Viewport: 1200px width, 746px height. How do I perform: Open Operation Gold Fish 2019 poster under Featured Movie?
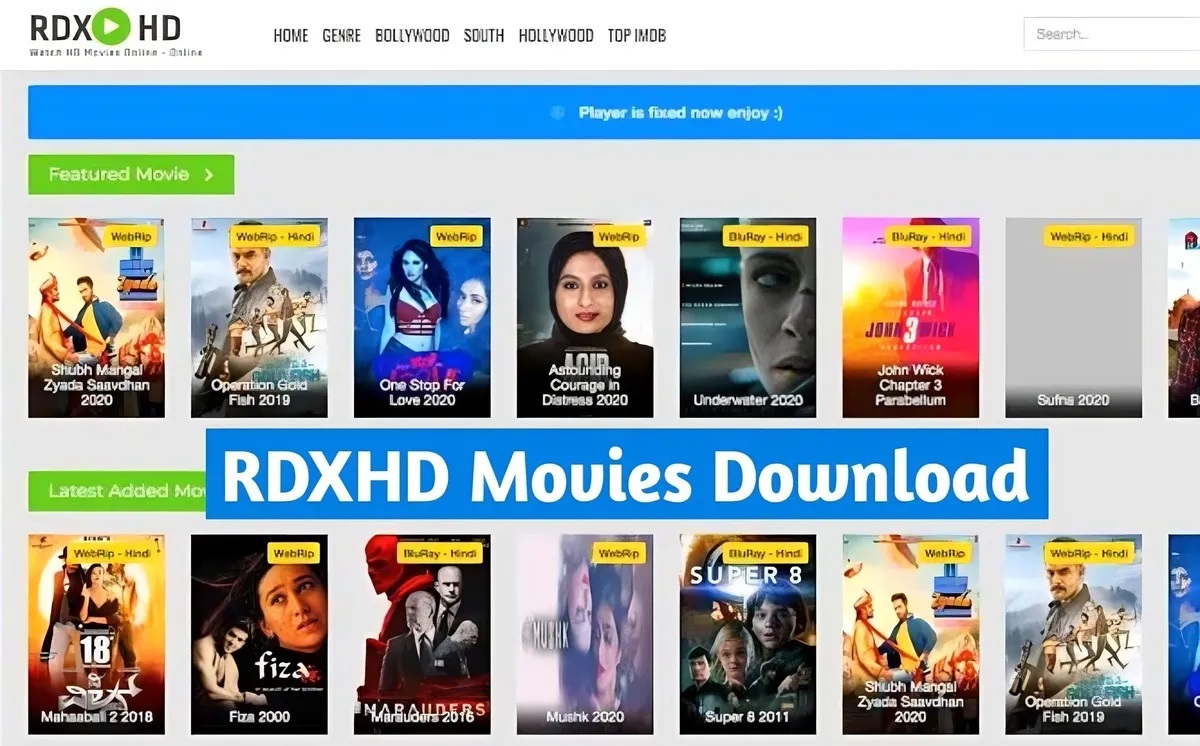tap(259, 317)
